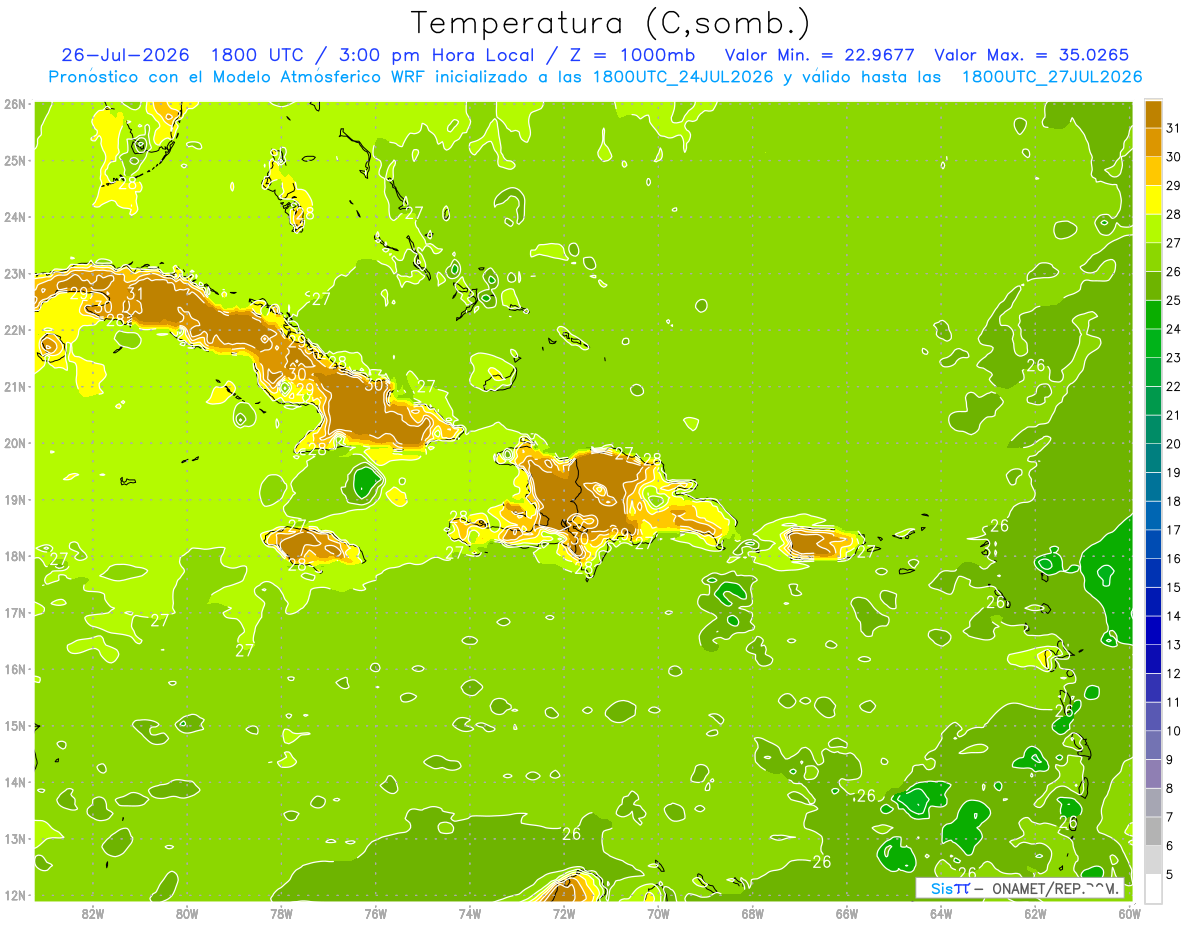Click the 'Valor Min. = 22.9677' readout
1200x927 pixels.
pos(819,54)
